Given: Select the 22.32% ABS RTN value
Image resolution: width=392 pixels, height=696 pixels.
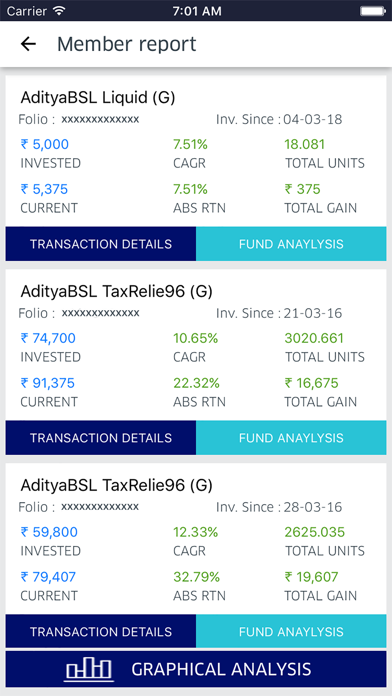Looking at the screenshot, I should [x=195, y=383].
